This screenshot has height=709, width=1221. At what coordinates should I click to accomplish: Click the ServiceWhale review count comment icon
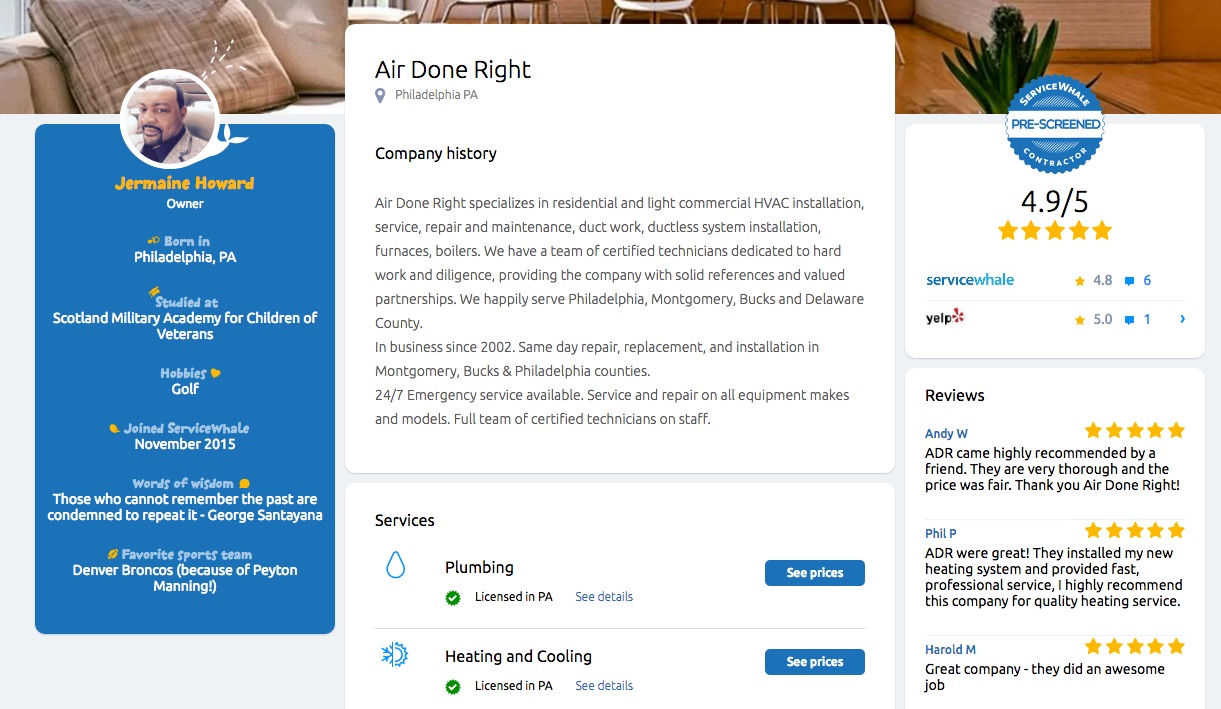click(x=1129, y=281)
